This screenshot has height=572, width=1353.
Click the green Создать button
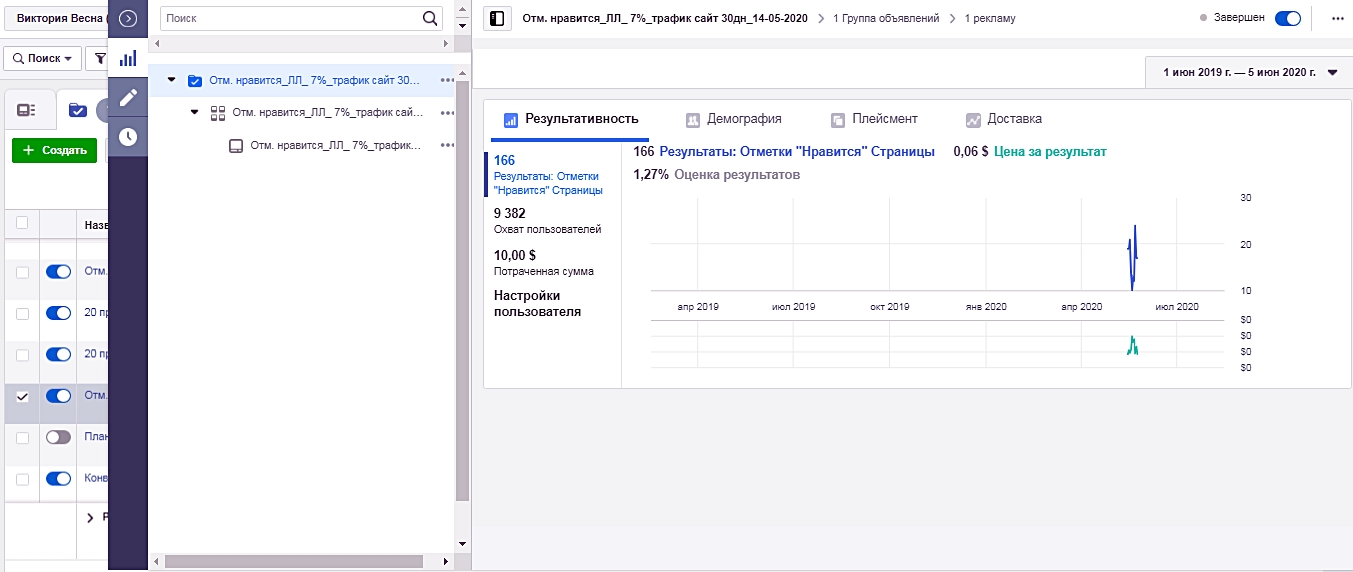[x=54, y=150]
